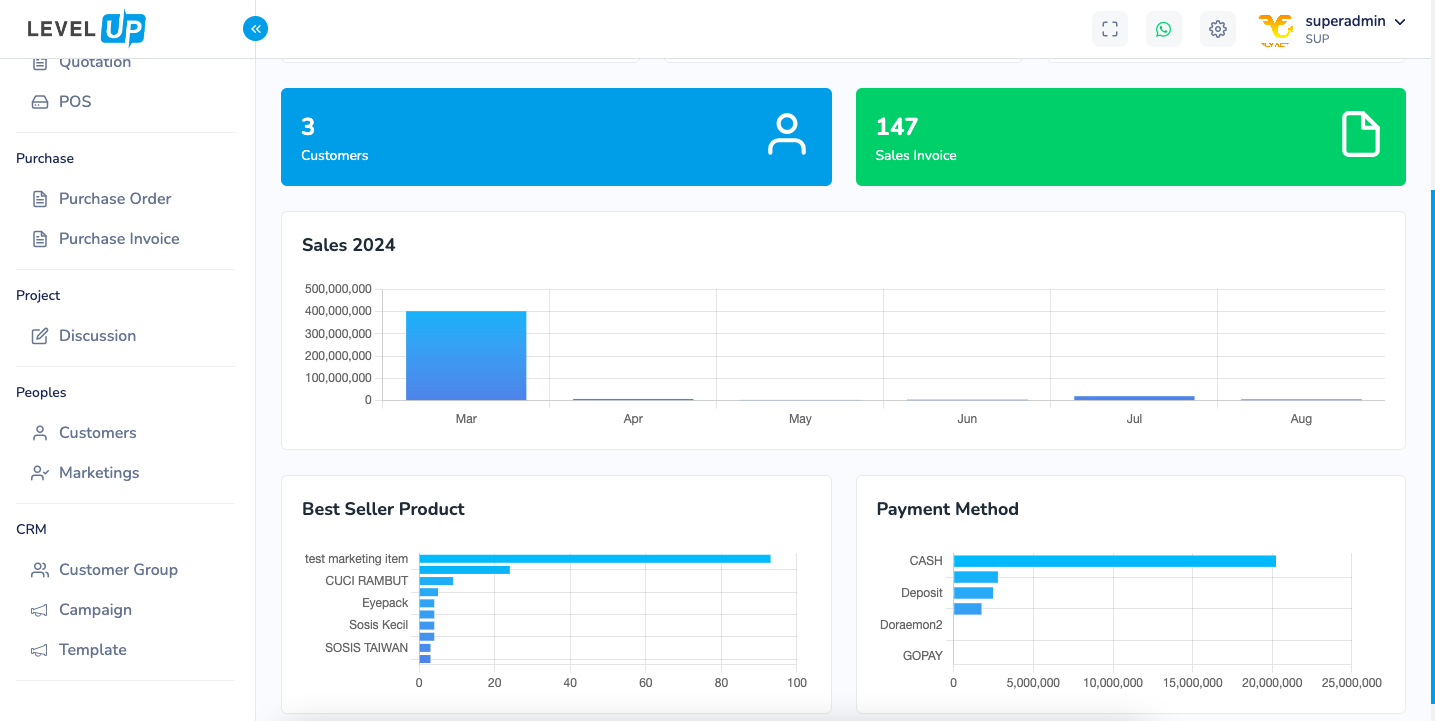The height and width of the screenshot is (721, 1435).
Task: Click the Customer Group people icon
Action: point(40,570)
